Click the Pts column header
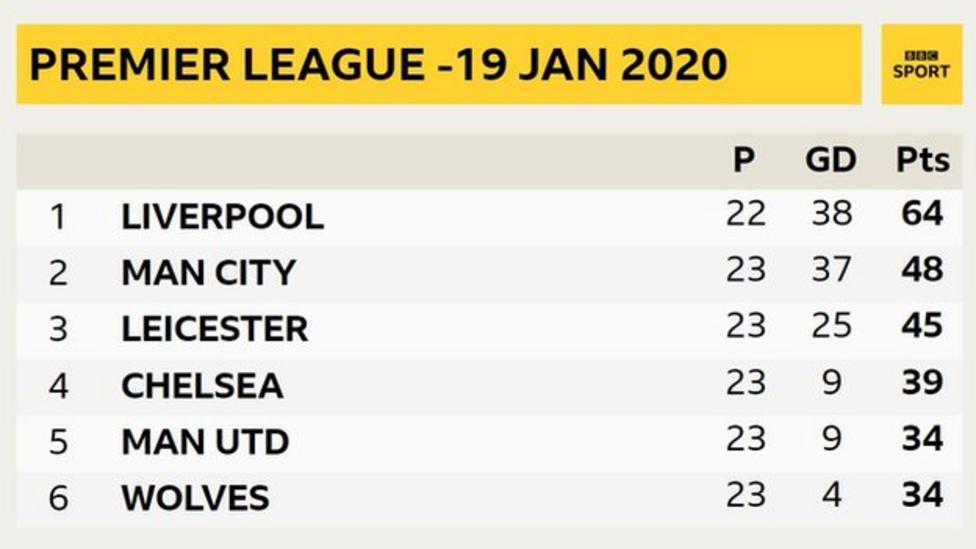This screenshot has height=549, width=976. coord(923,160)
